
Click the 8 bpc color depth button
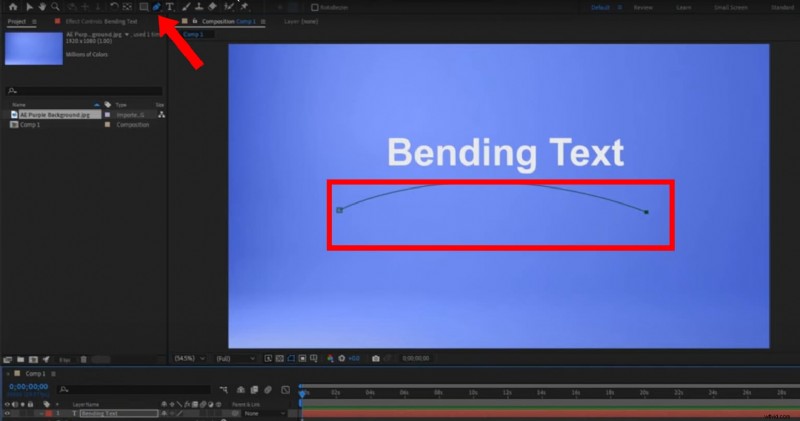pyautogui.click(x=64, y=360)
